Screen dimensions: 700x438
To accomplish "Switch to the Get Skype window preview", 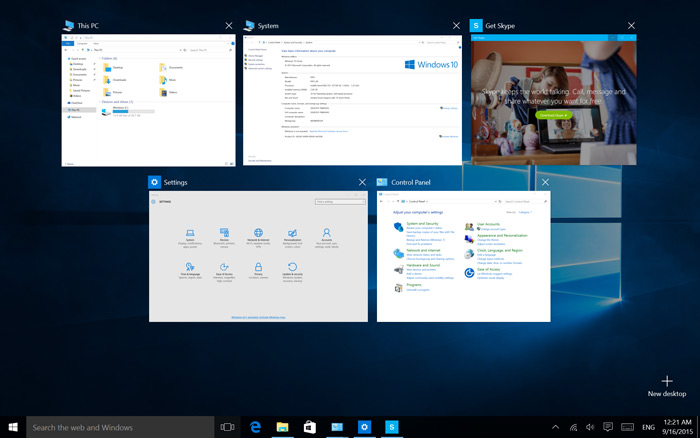I will pyautogui.click(x=553, y=100).
